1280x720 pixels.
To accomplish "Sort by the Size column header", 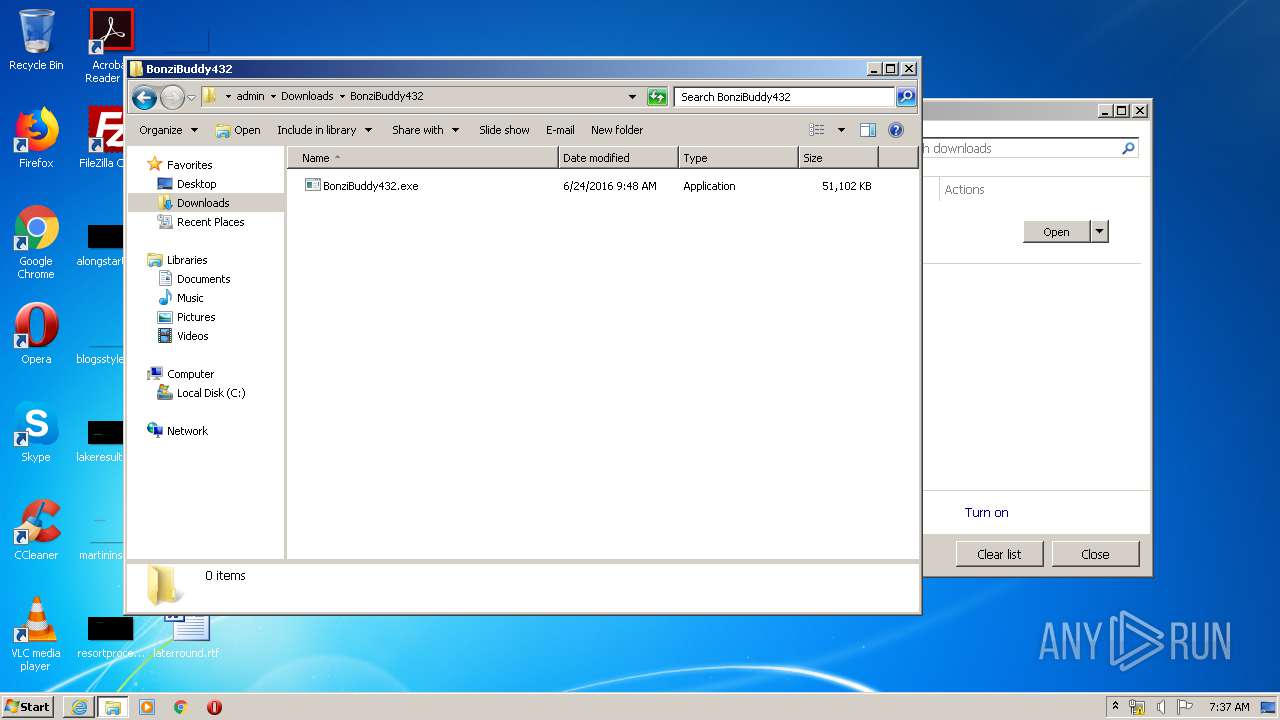I will 838,158.
